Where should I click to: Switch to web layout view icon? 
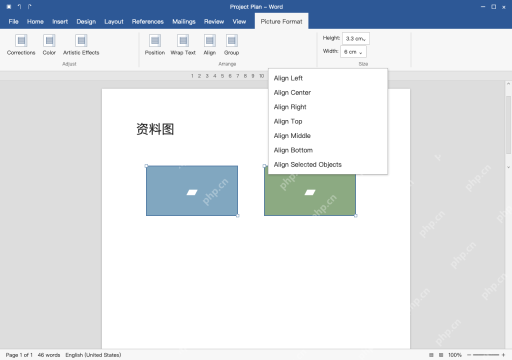tap(441, 355)
